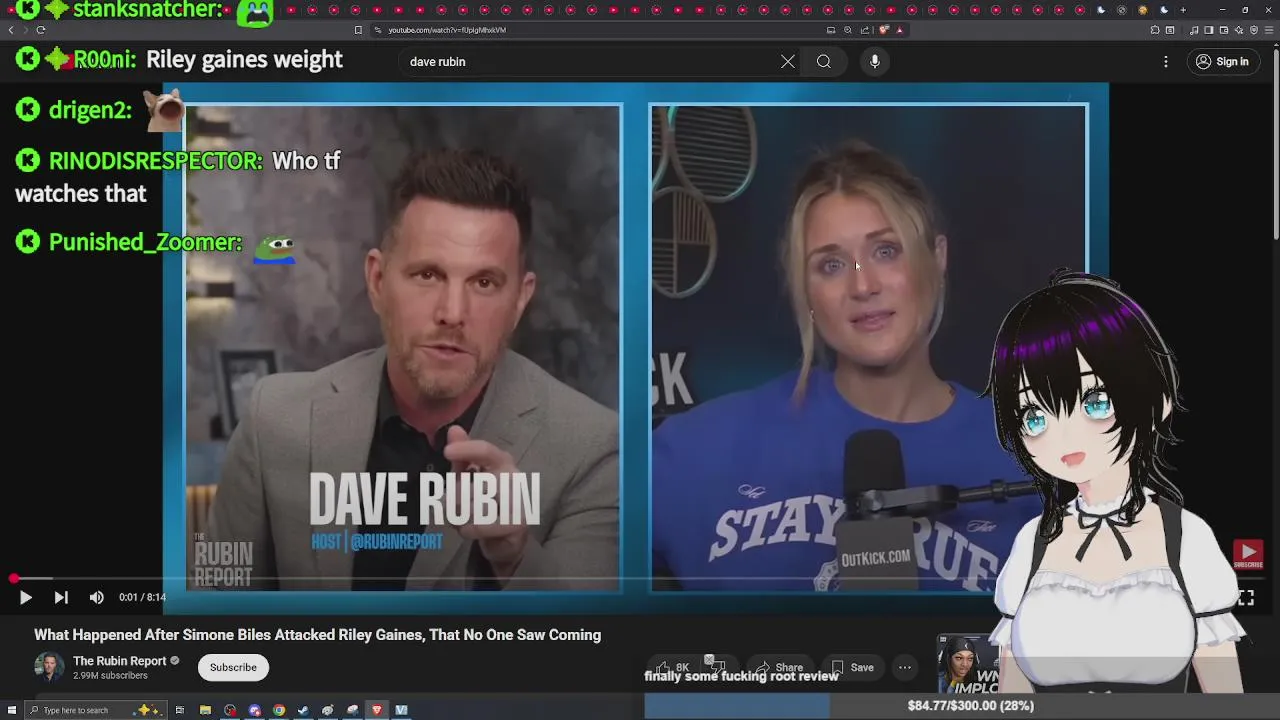1280x720 pixels.
Task: Share this video
Action: [x=779, y=667]
